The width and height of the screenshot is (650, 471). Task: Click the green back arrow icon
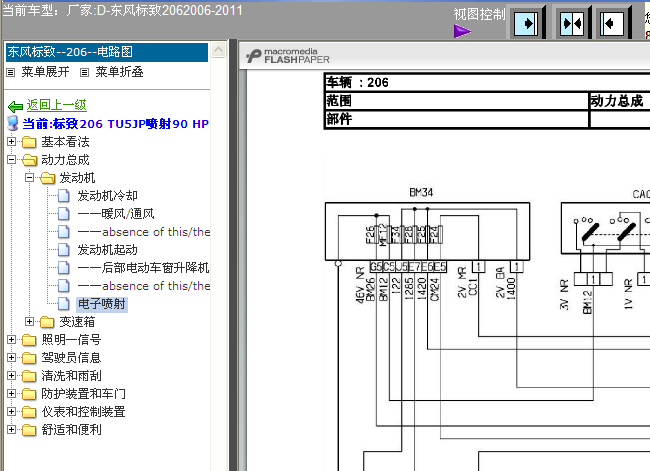coord(16,107)
